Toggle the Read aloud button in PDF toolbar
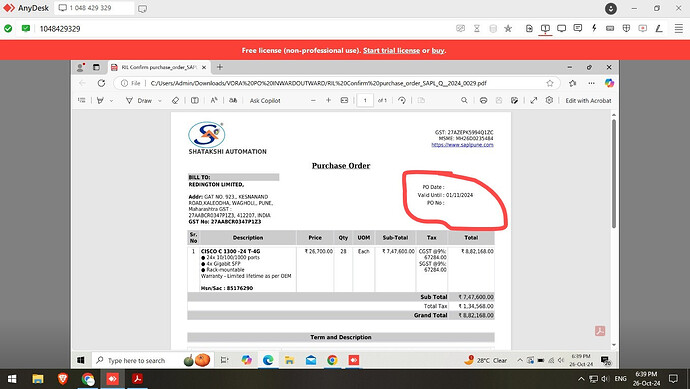The image size is (690, 389). click(214, 100)
